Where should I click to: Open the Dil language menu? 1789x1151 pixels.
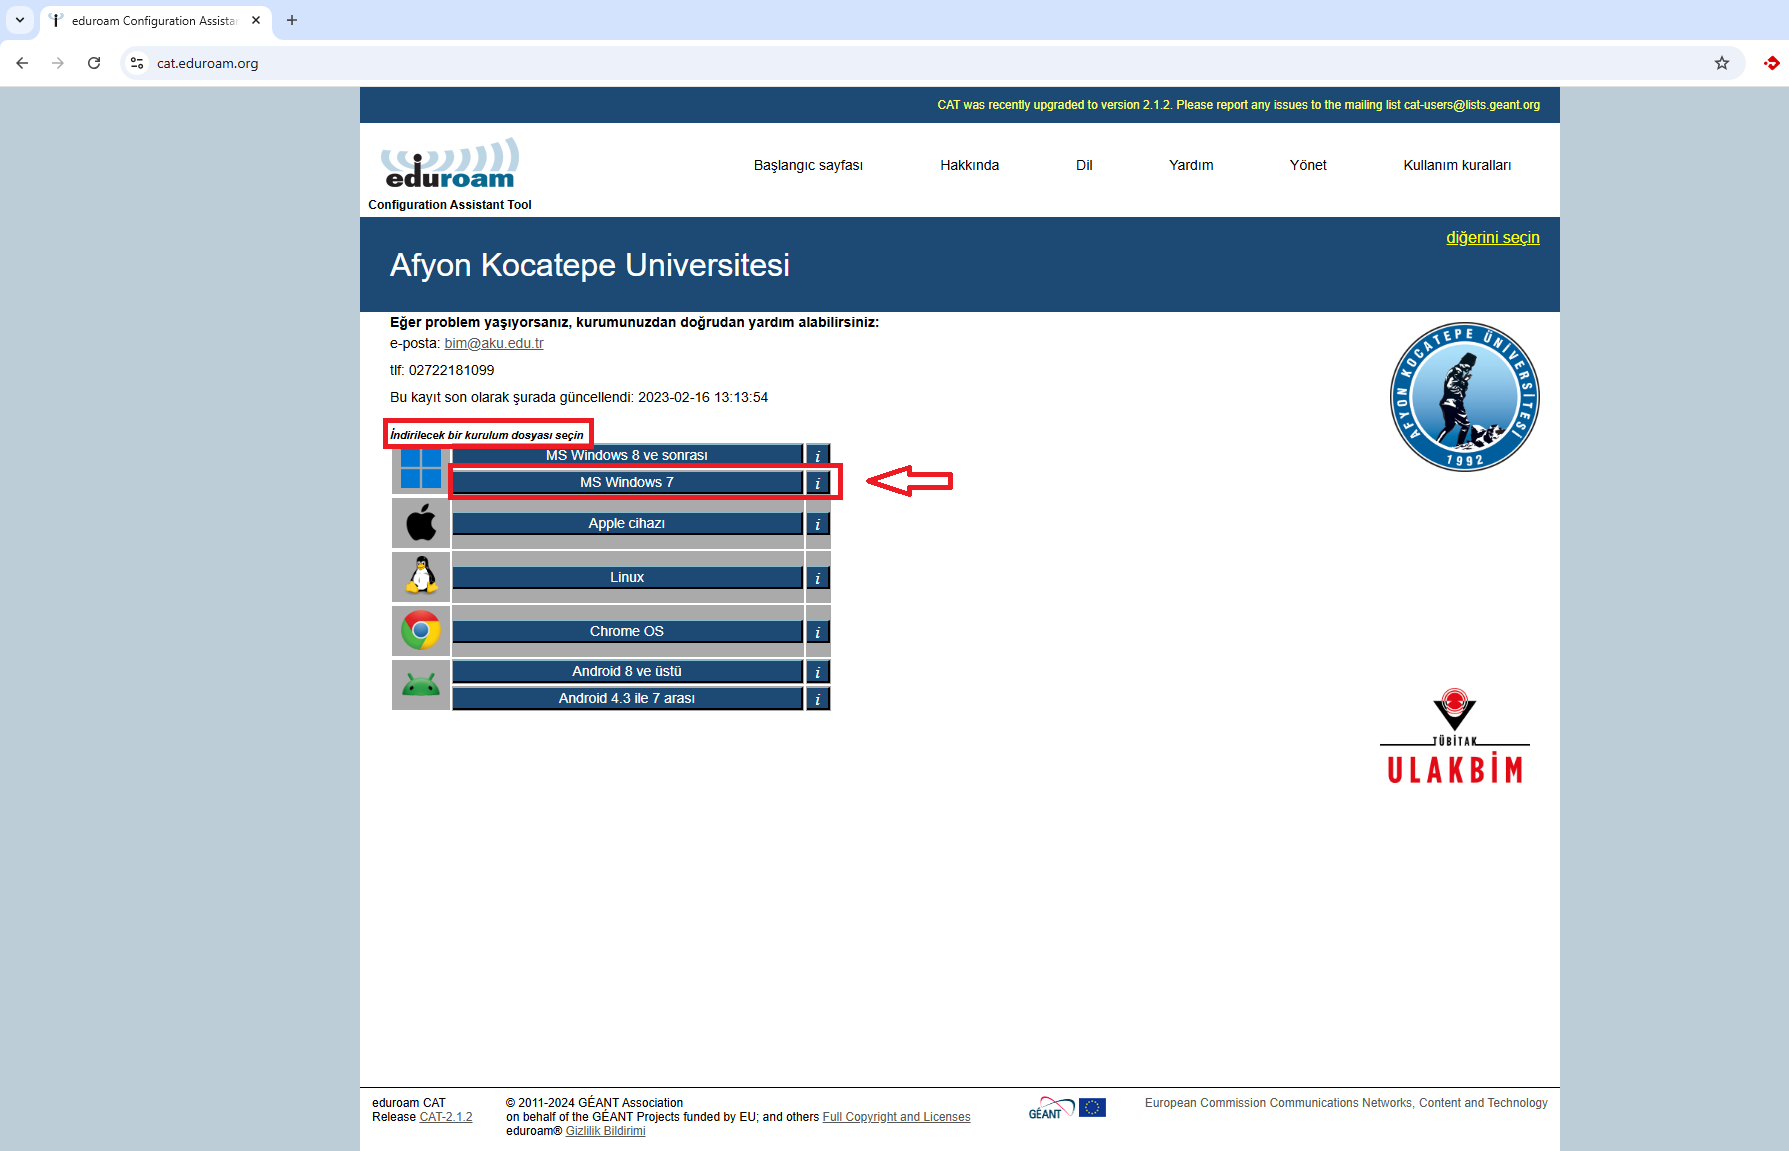(1084, 165)
